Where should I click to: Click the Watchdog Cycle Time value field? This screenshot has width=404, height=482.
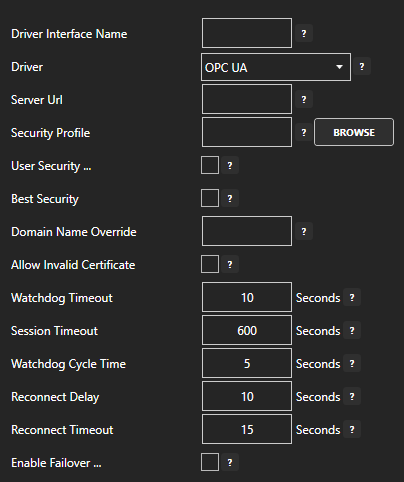(x=247, y=363)
